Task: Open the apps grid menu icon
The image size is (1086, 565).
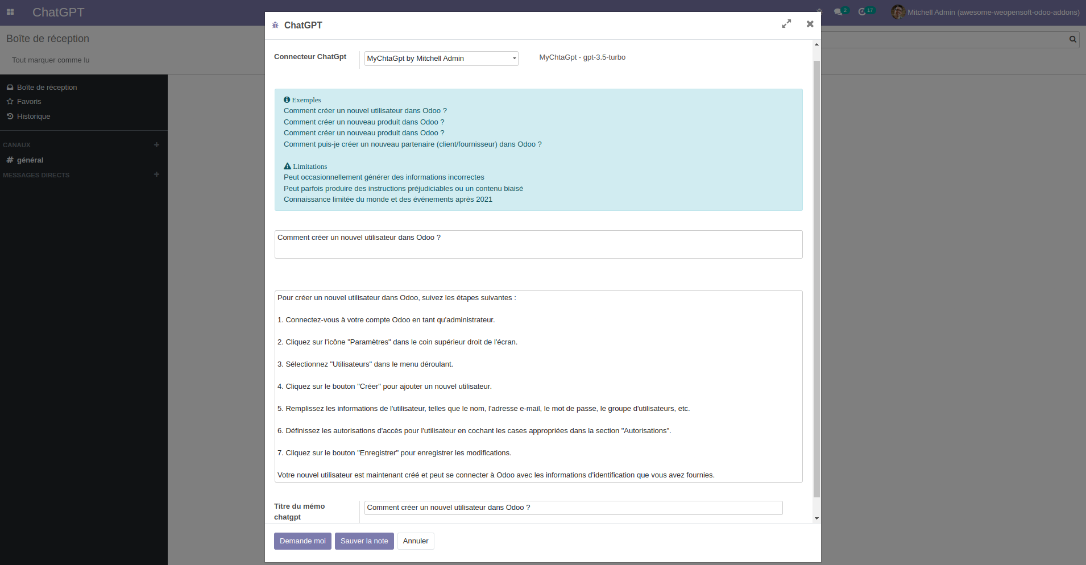Action: [10, 12]
